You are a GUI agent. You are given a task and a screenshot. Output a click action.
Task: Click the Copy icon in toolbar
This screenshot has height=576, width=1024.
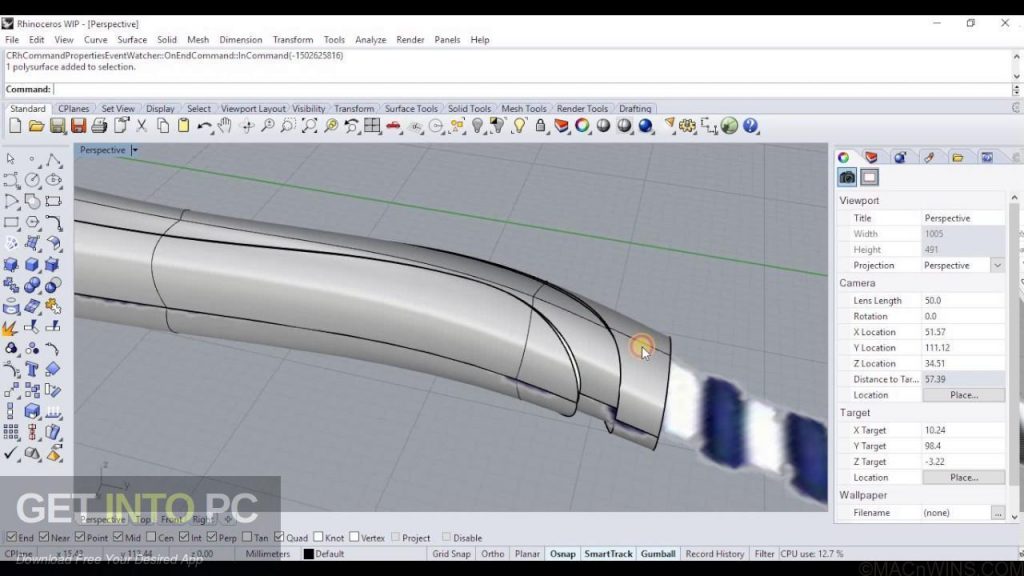coord(163,126)
